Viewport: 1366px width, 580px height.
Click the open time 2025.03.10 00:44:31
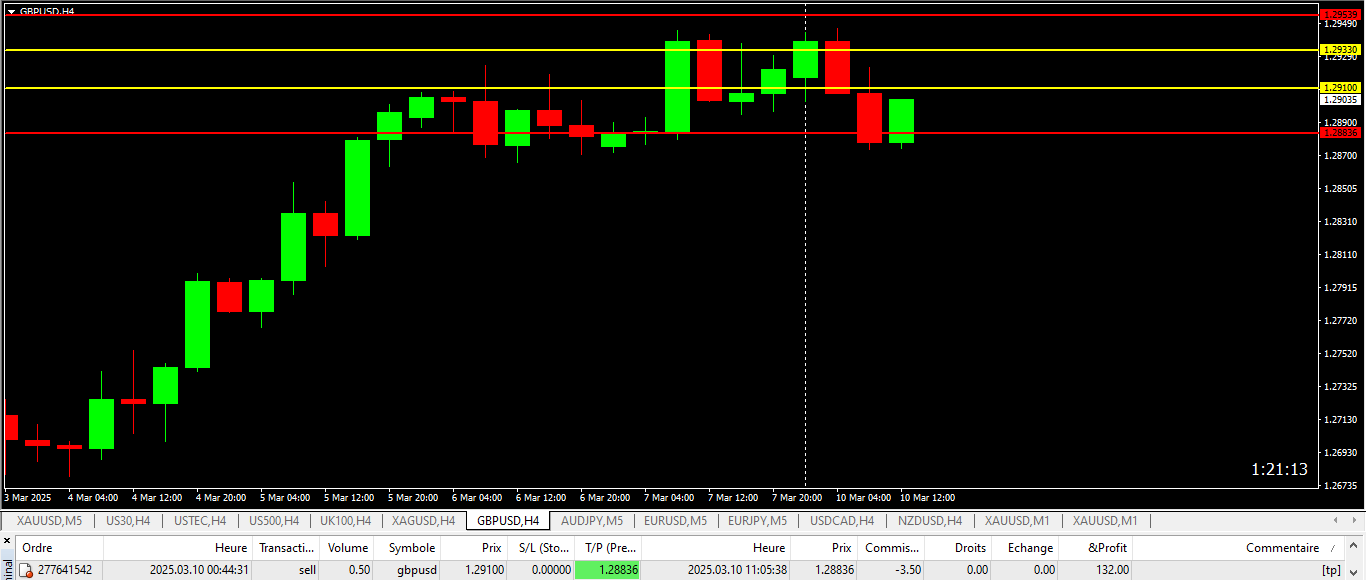click(199, 570)
